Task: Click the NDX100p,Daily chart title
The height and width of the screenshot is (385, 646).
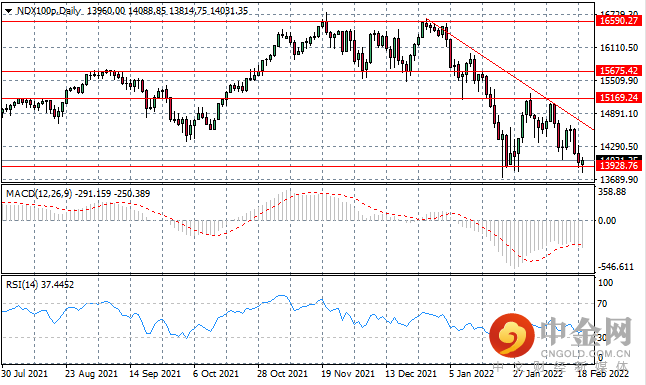Action: 49,11
